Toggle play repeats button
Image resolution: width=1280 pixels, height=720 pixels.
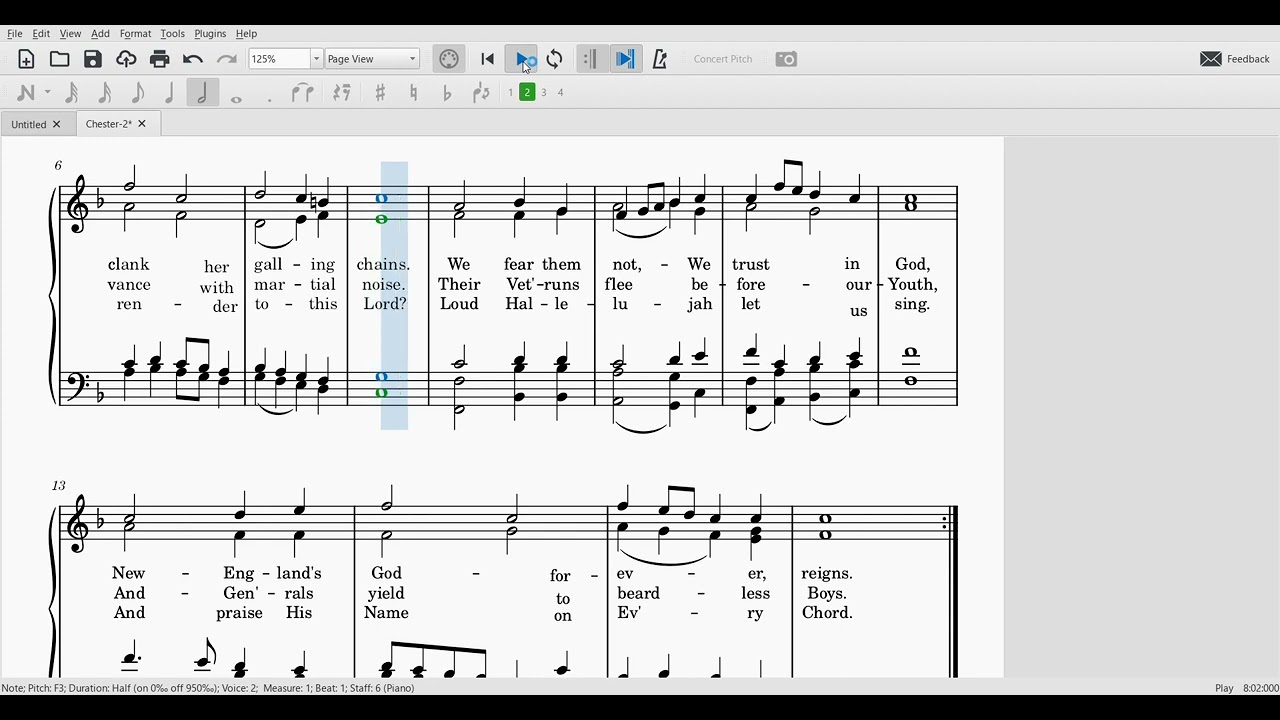pyautogui.click(x=590, y=59)
